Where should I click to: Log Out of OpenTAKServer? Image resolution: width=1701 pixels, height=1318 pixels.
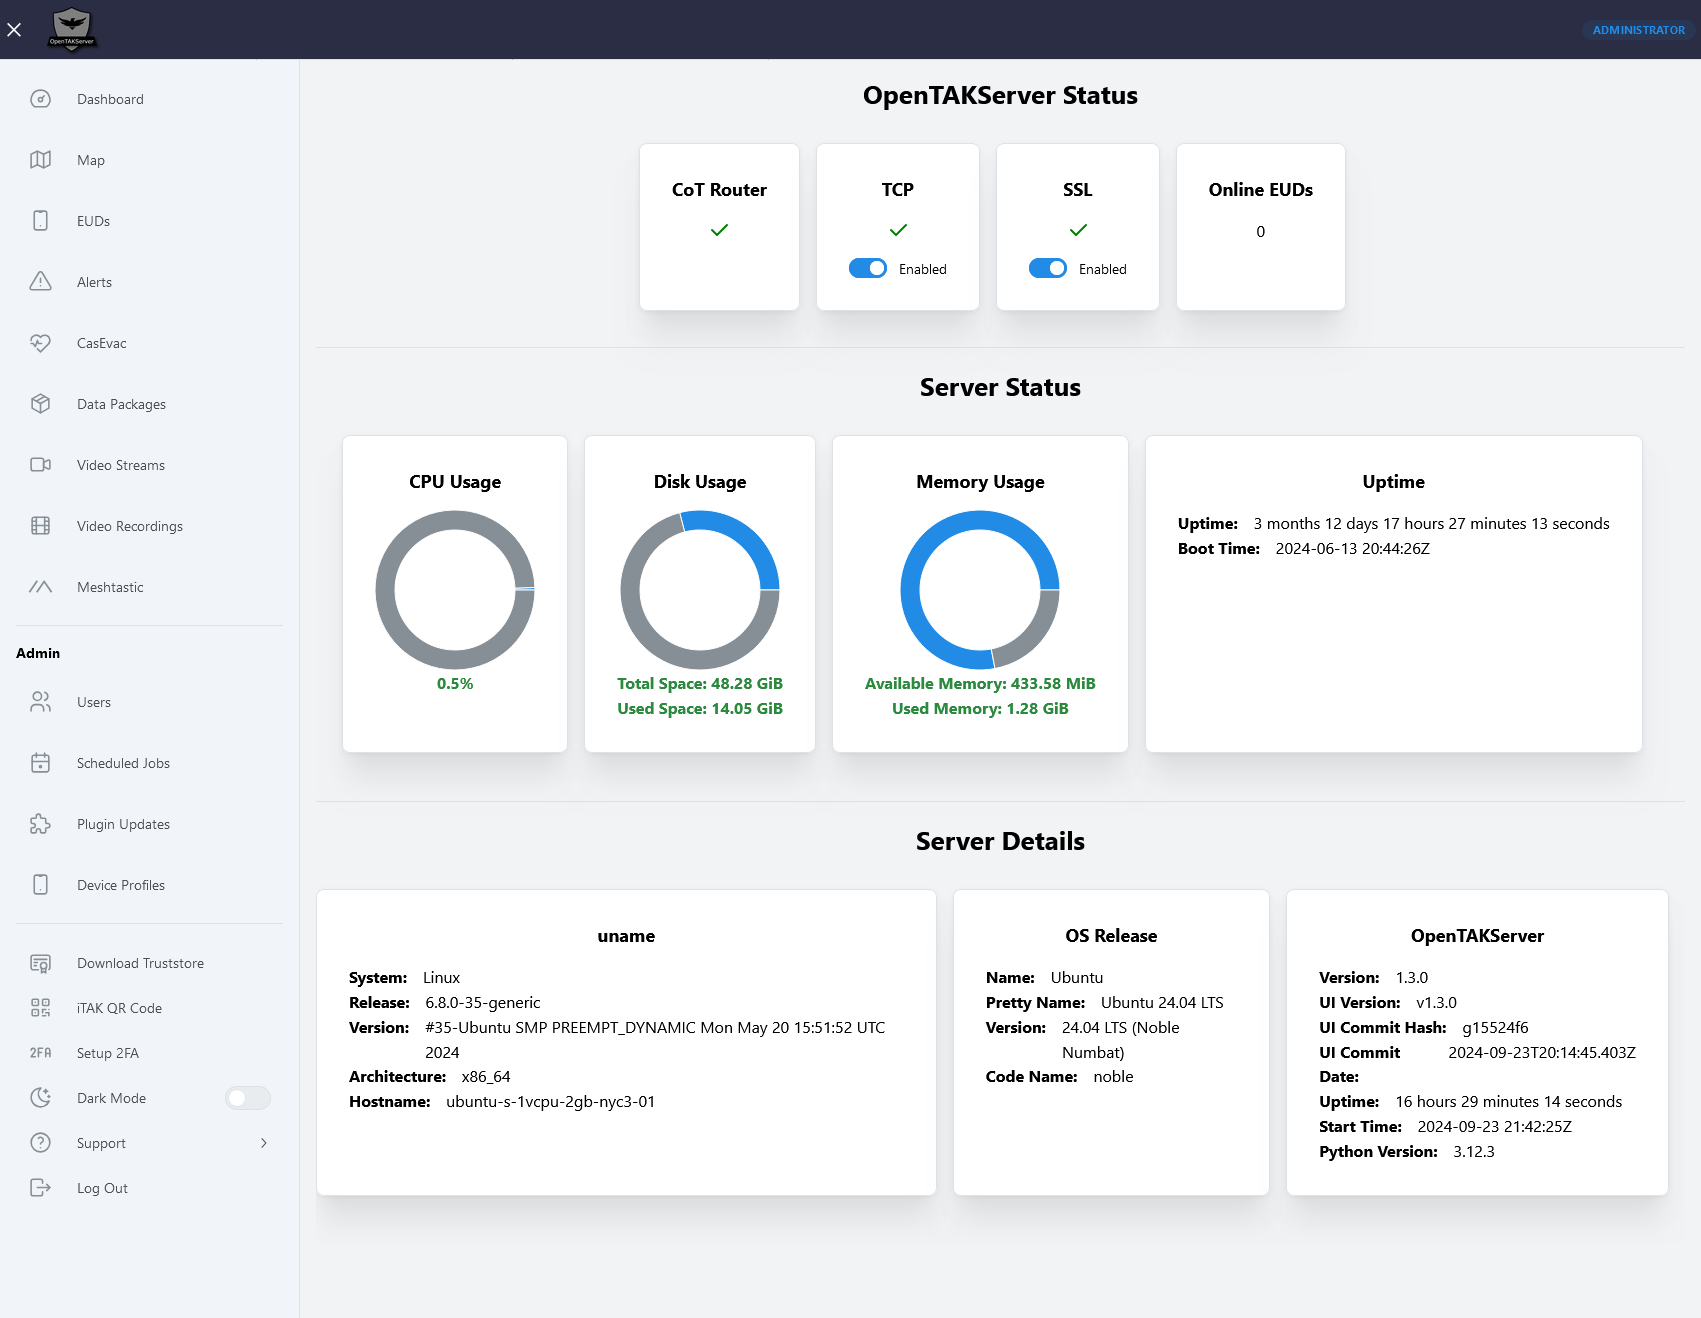pos(102,1188)
